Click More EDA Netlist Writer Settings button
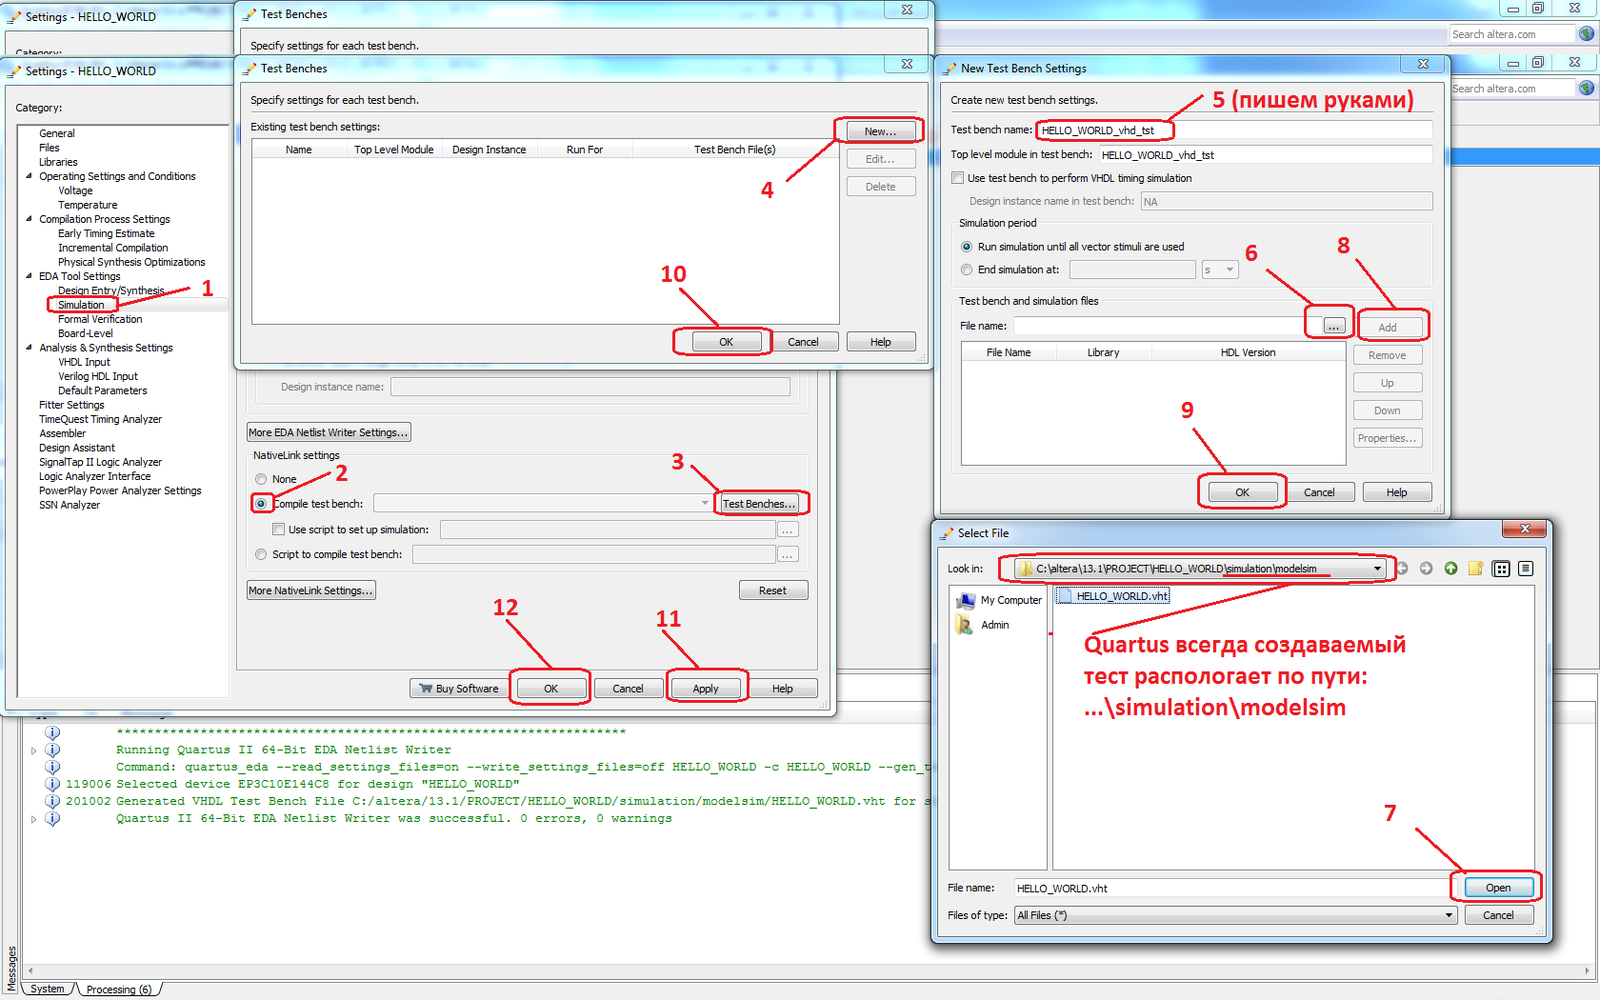The width and height of the screenshot is (1600, 1000). click(x=328, y=432)
